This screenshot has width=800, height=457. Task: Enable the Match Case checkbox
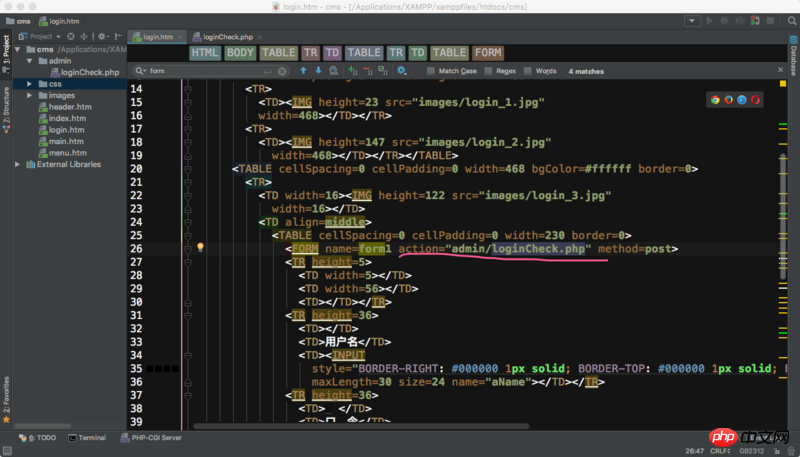430,71
